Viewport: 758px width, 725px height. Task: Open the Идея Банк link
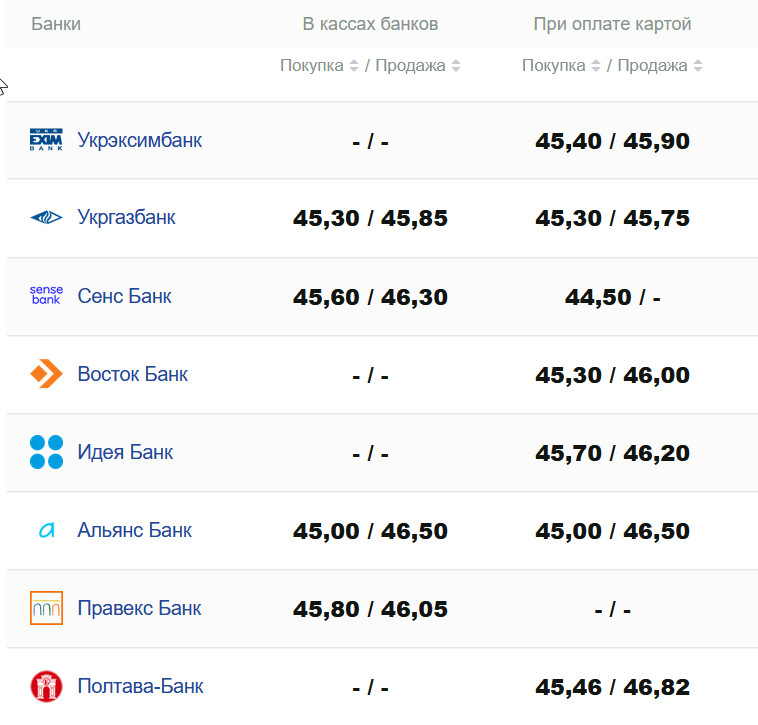pos(125,452)
